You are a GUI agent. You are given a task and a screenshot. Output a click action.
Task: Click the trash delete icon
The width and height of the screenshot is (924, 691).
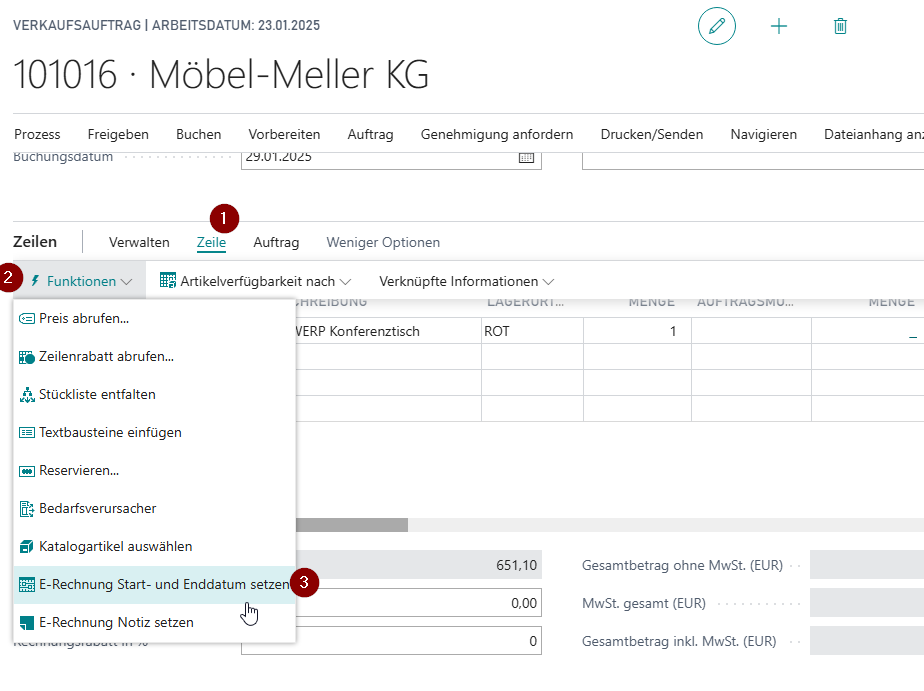(x=840, y=27)
